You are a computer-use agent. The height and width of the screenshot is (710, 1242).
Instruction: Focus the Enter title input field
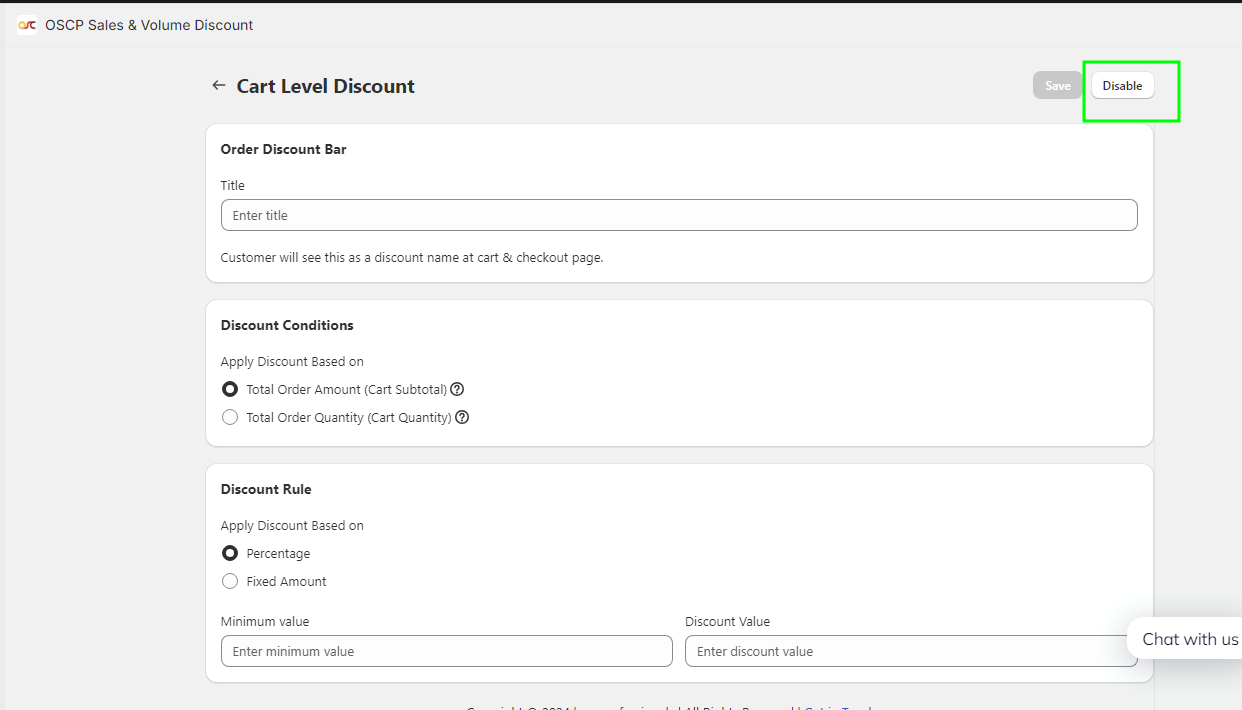pyautogui.click(x=678, y=215)
